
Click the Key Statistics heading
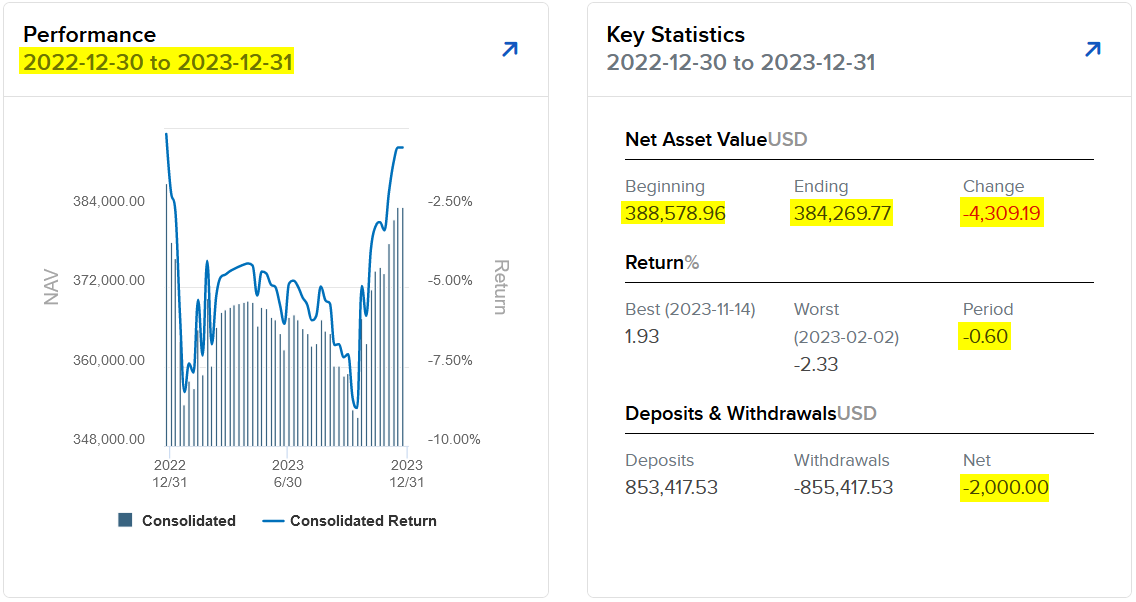675,34
